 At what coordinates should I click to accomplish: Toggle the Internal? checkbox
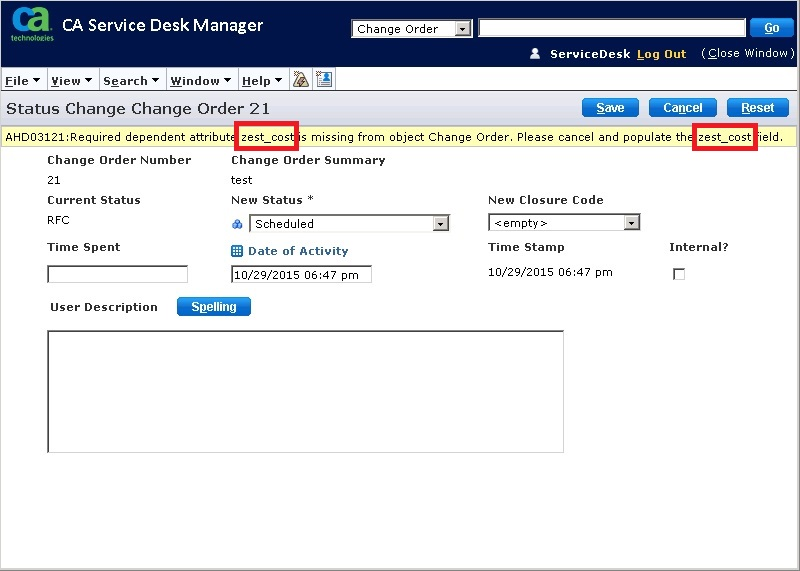point(679,274)
